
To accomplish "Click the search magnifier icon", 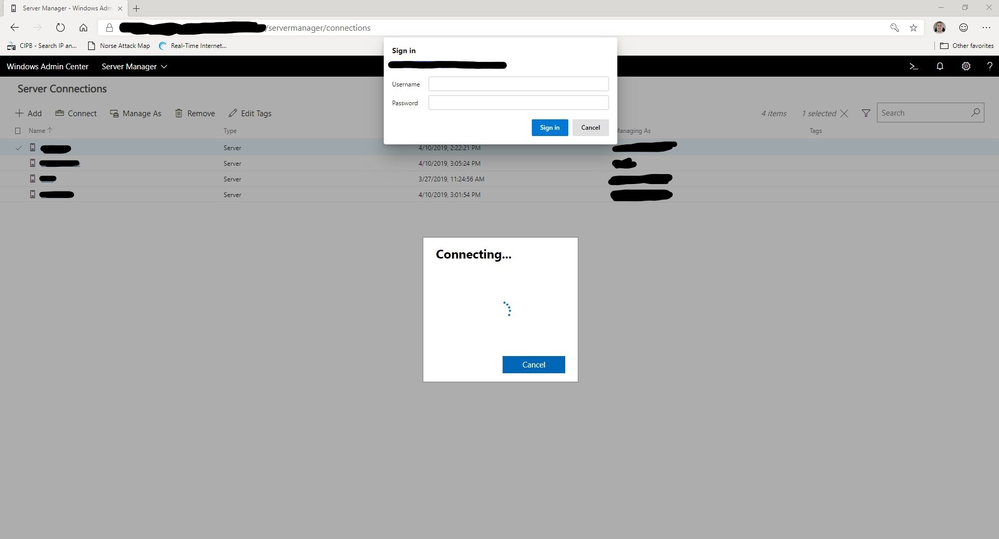I will coord(975,112).
